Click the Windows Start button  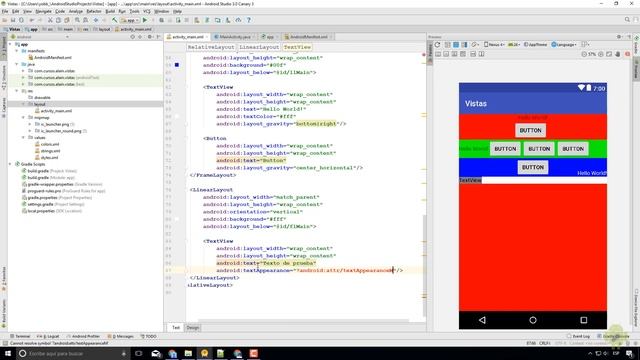pyautogui.click(x=7, y=353)
